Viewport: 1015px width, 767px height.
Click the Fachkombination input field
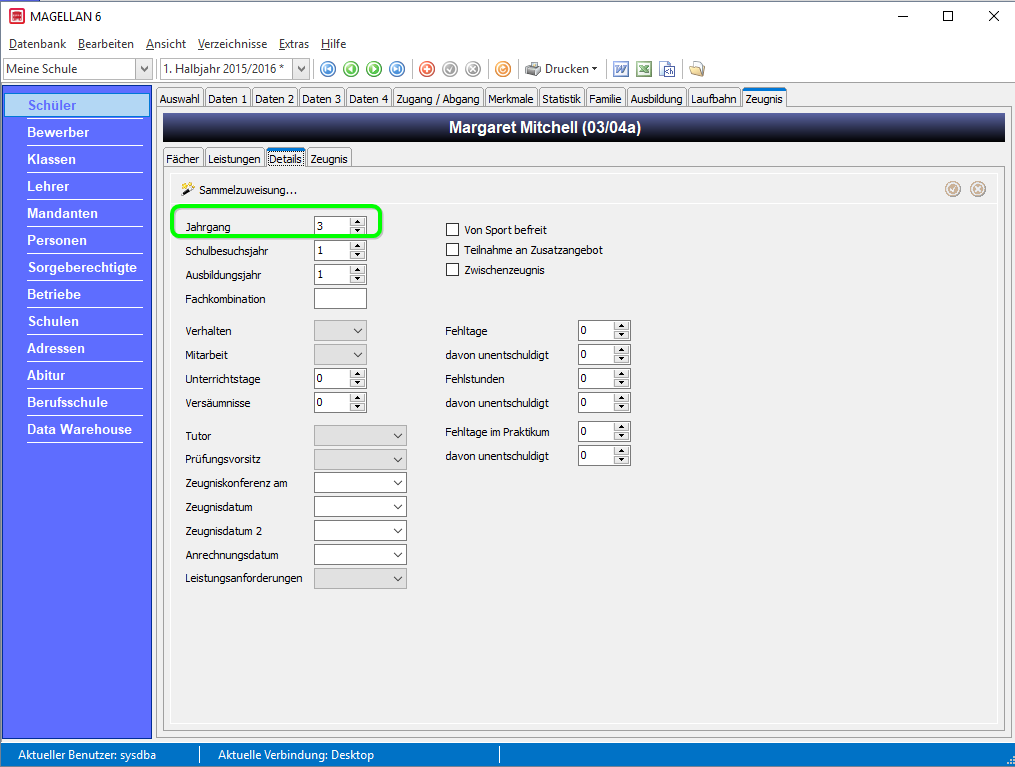[x=340, y=299]
